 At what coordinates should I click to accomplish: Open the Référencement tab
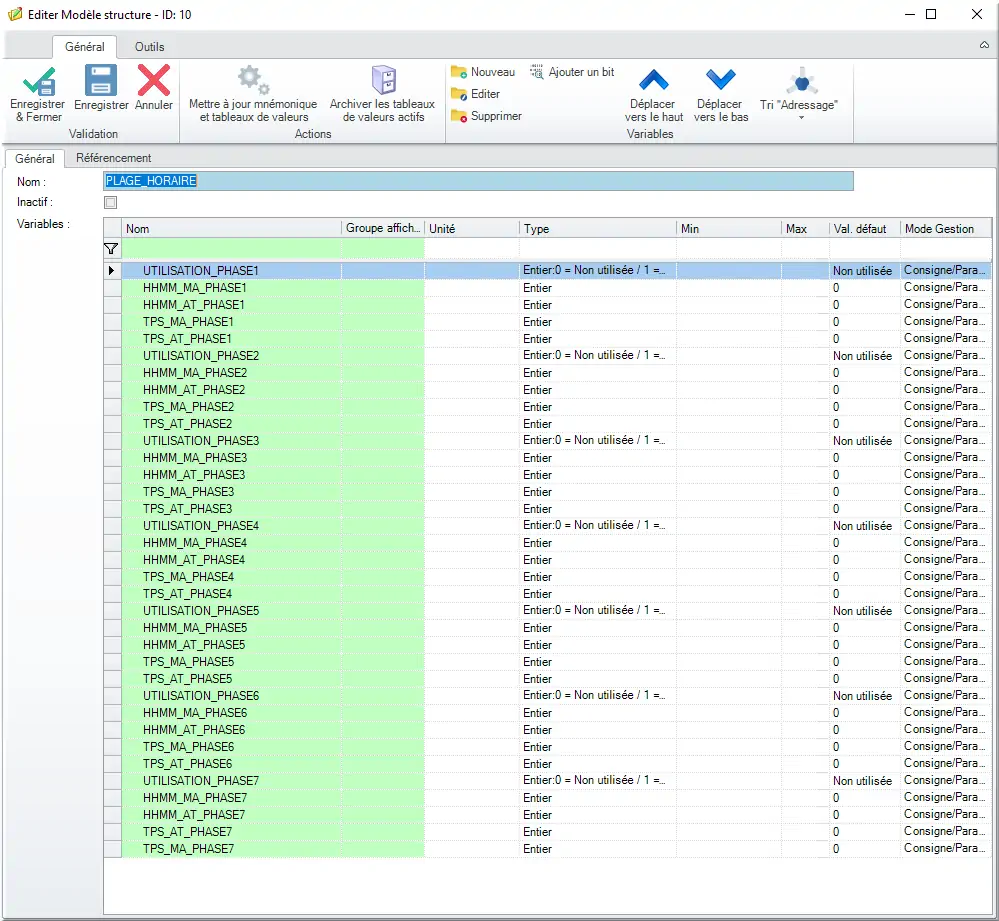[x=113, y=158]
